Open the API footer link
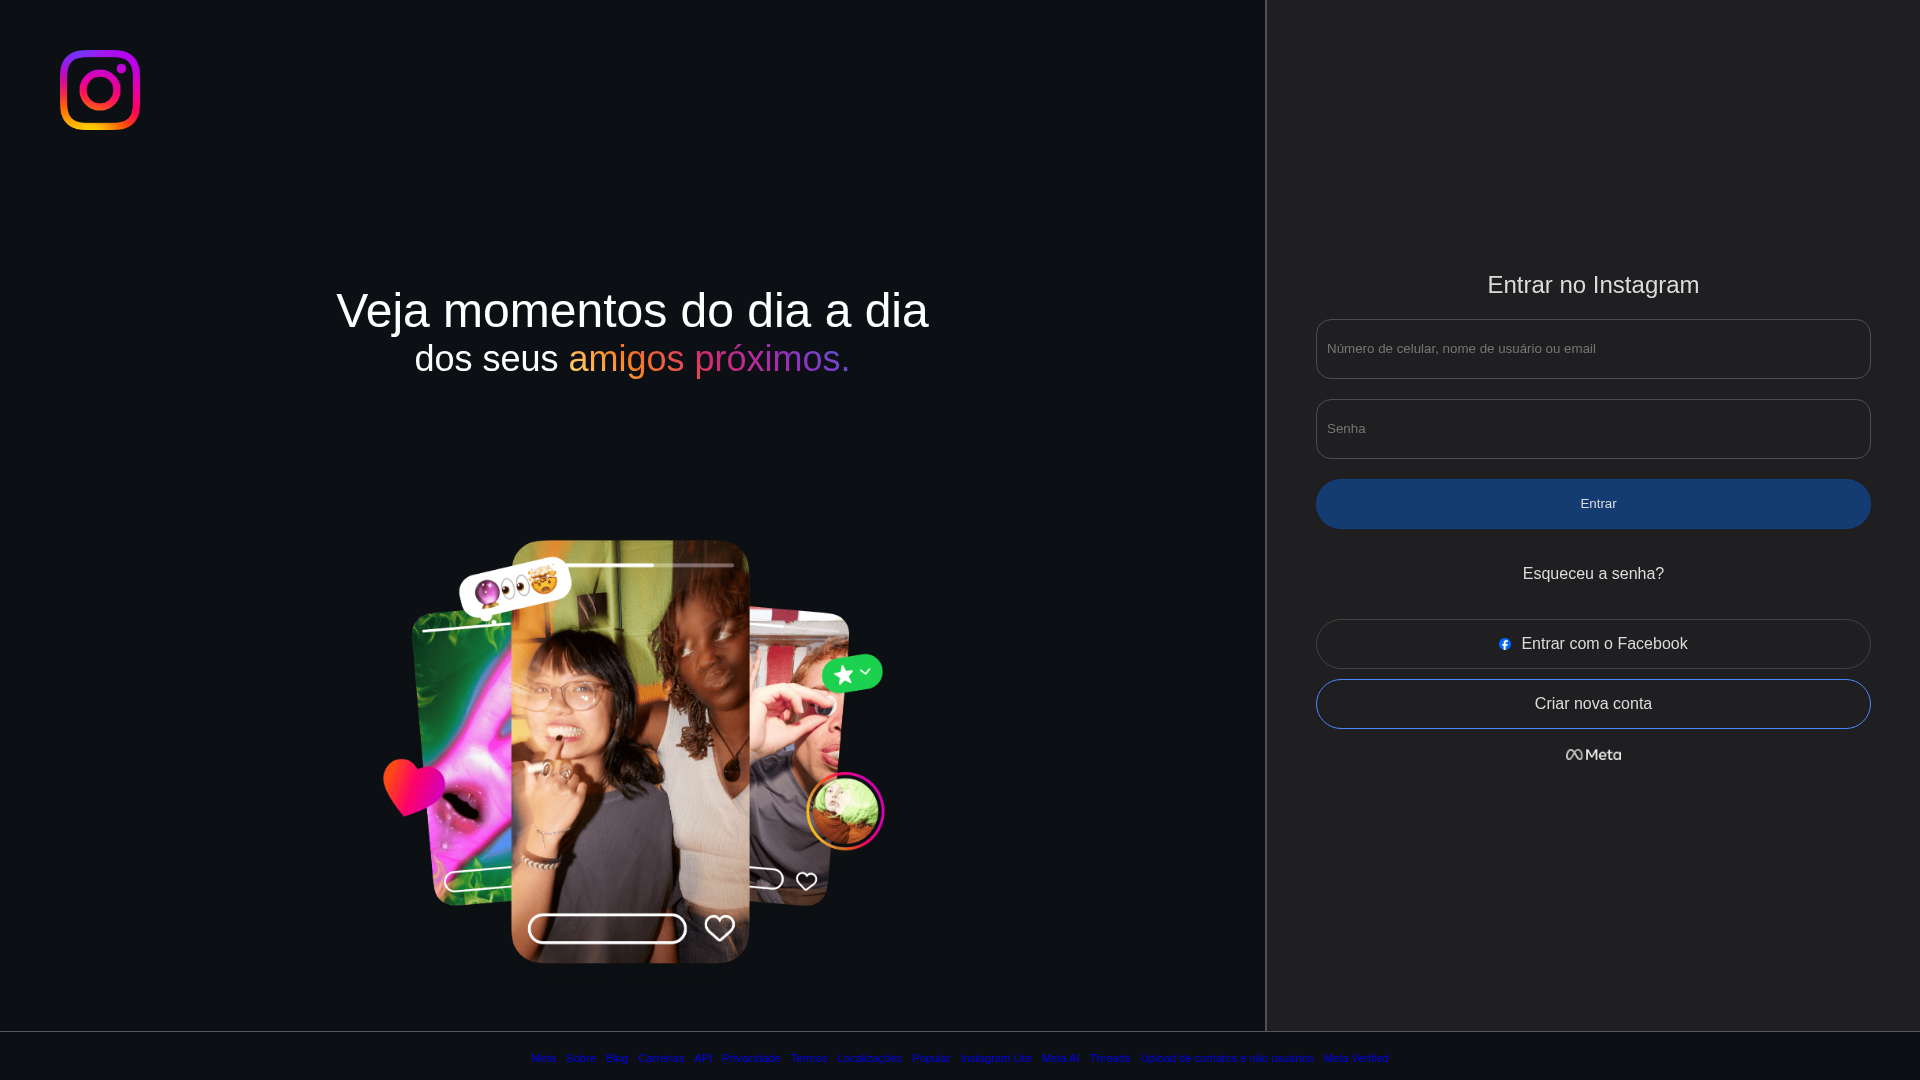Viewport: 1920px width, 1080px height. 703,1058
